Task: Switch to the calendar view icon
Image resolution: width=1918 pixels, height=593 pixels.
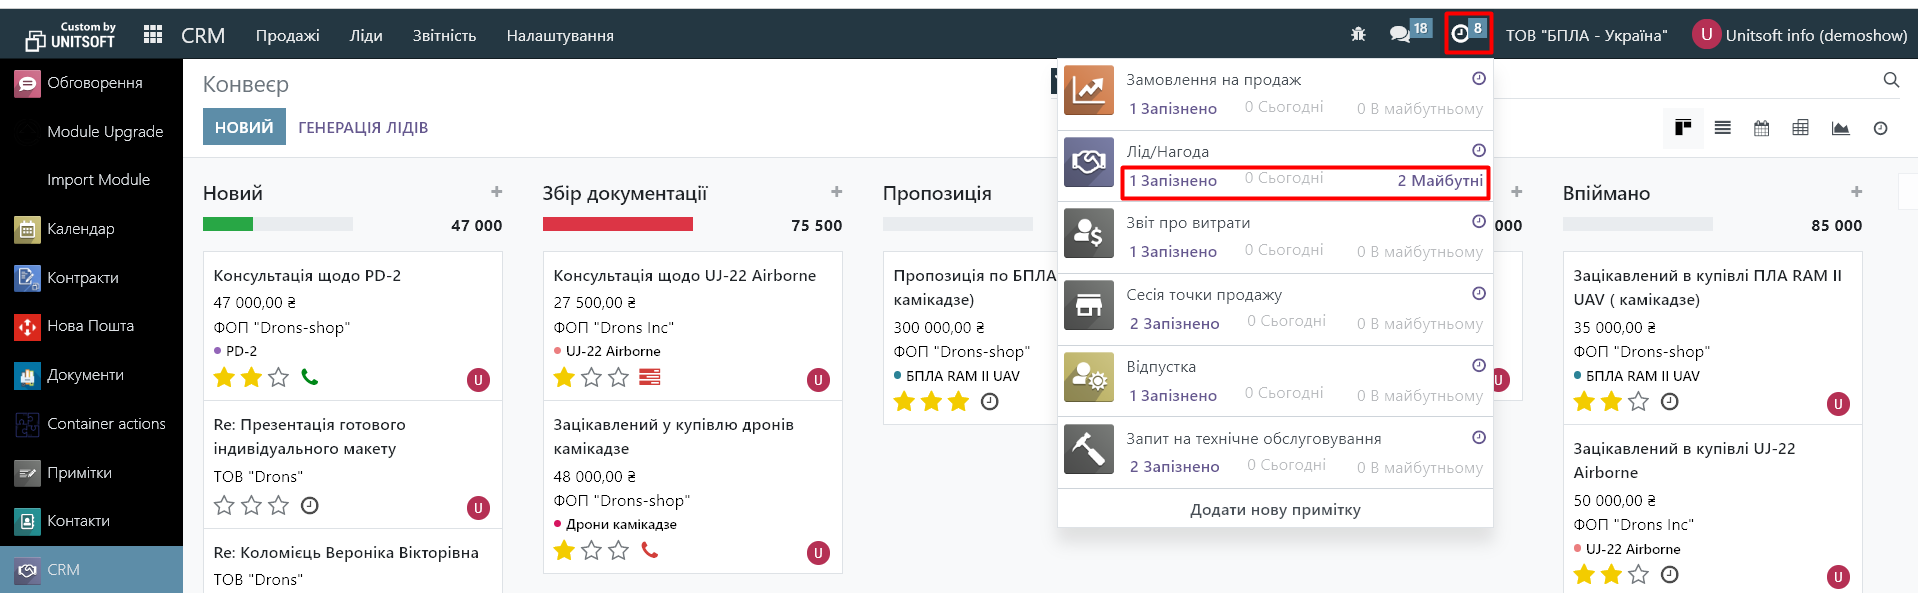Action: [x=1761, y=128]
